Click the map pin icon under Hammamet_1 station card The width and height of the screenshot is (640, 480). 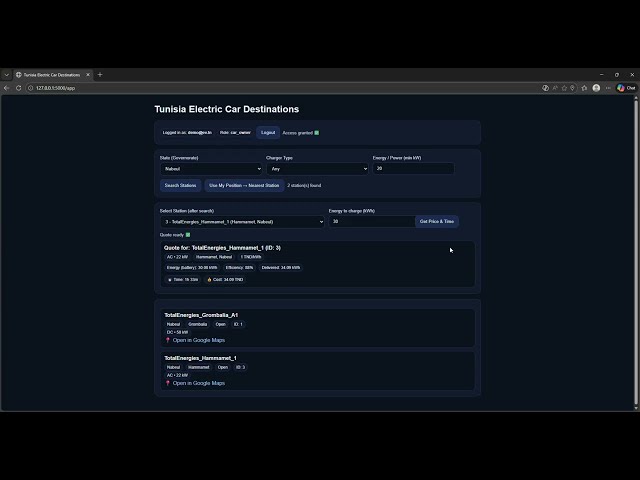click(x=167, y=383)
